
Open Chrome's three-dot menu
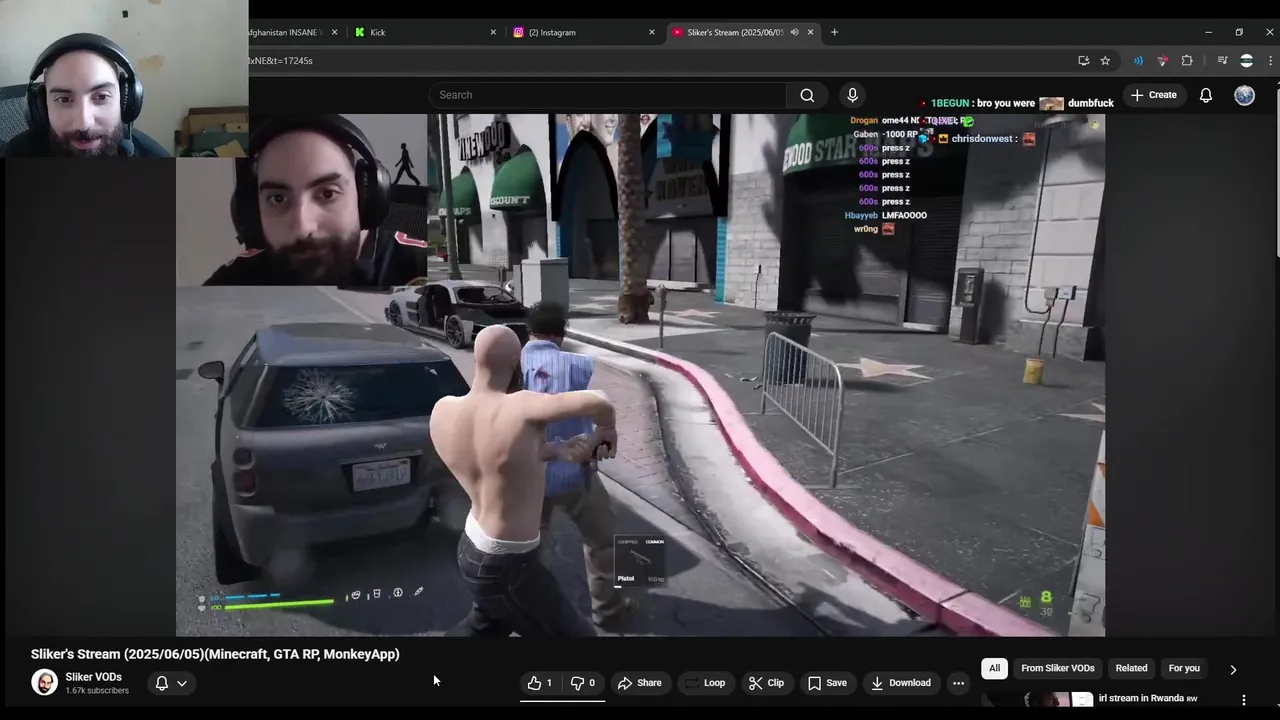1271,61
